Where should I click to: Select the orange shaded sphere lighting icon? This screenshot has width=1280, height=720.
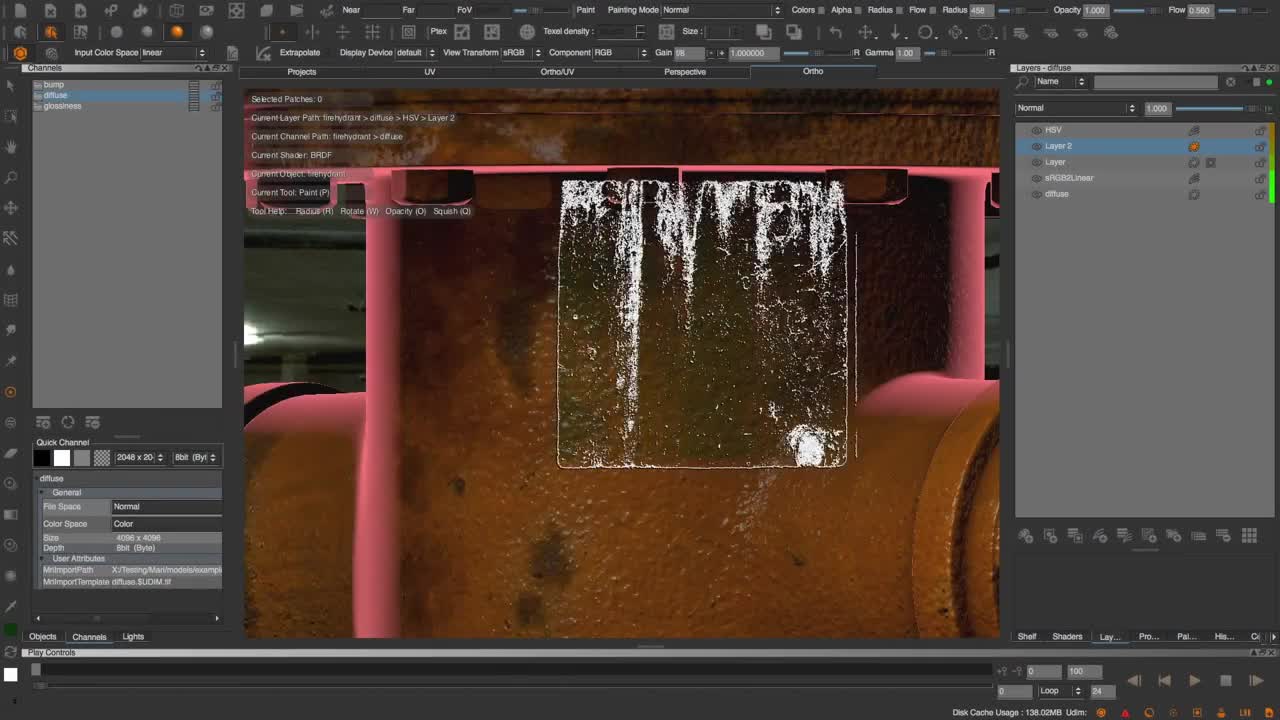(177, 32)
